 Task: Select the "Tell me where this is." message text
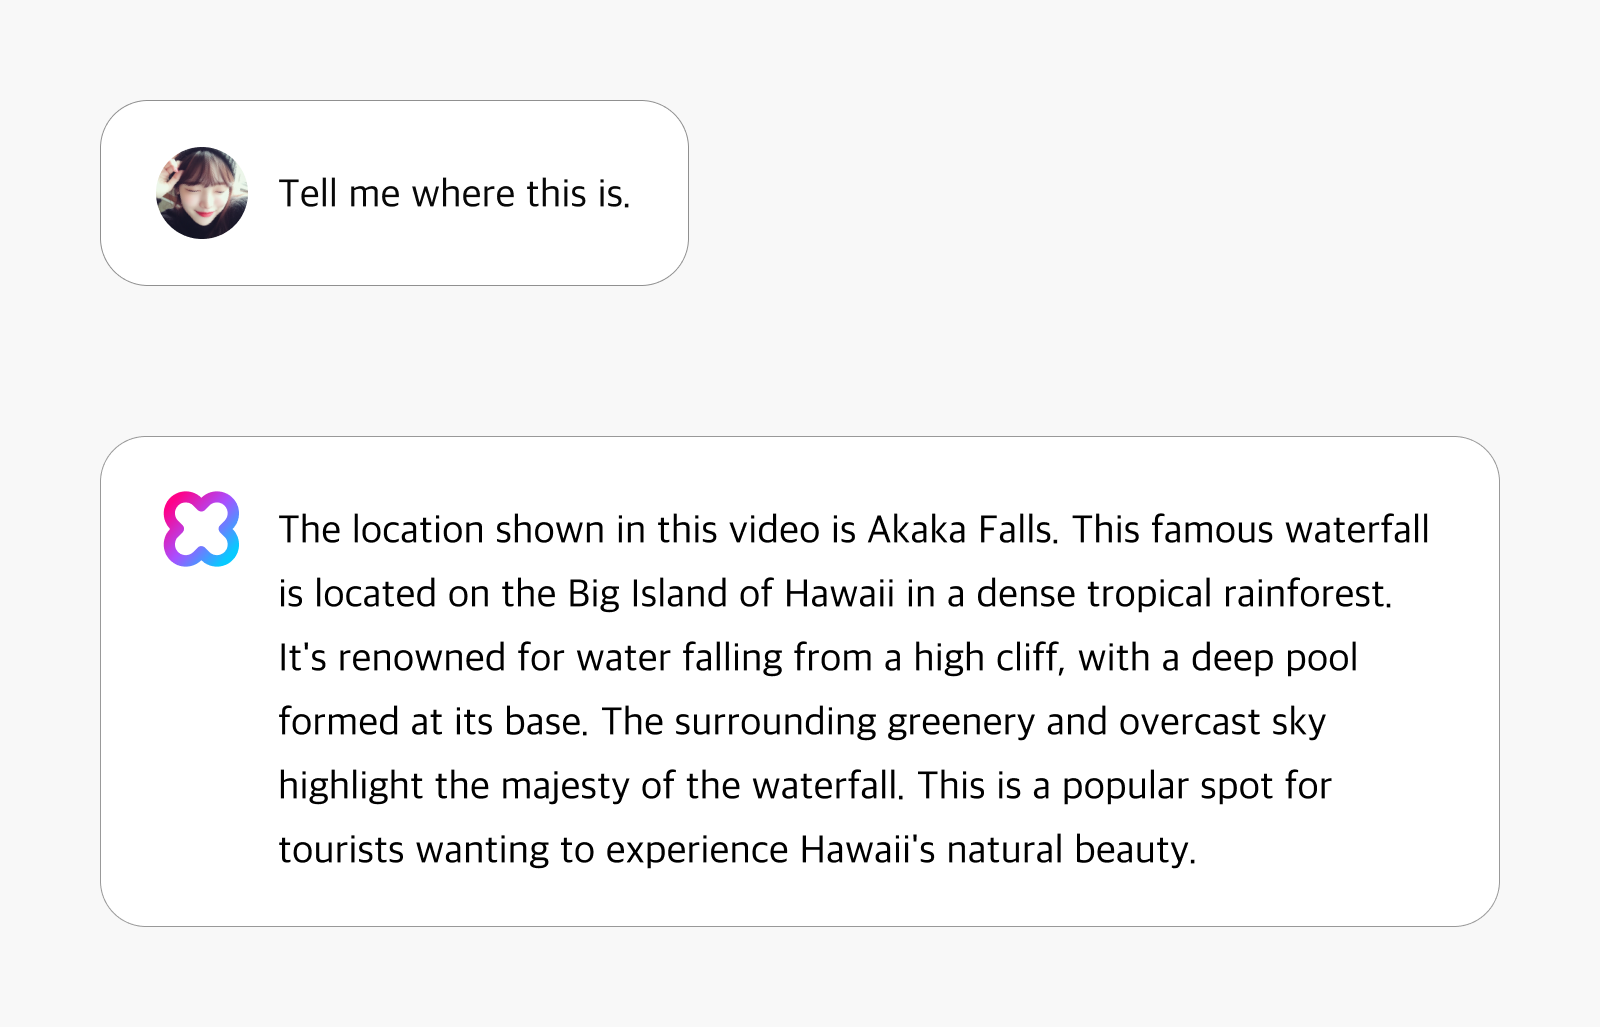pos(455,193)
